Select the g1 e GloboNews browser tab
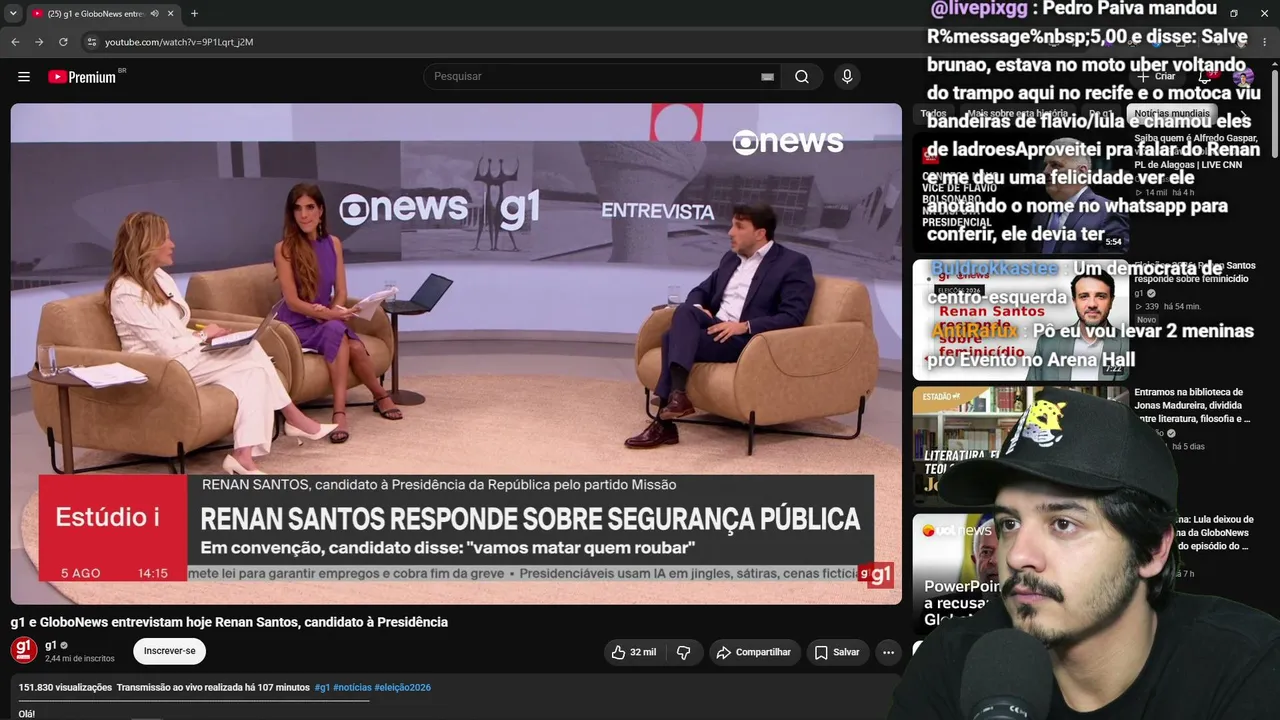The height and width of the screenshot is (720, 1280). tap(103, 14)
